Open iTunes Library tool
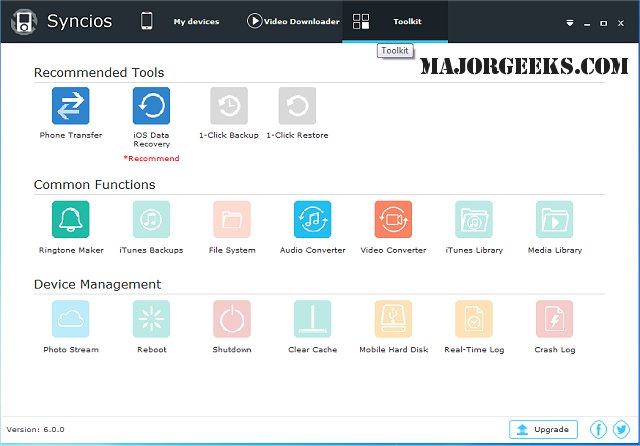 [x=474, y=219]
